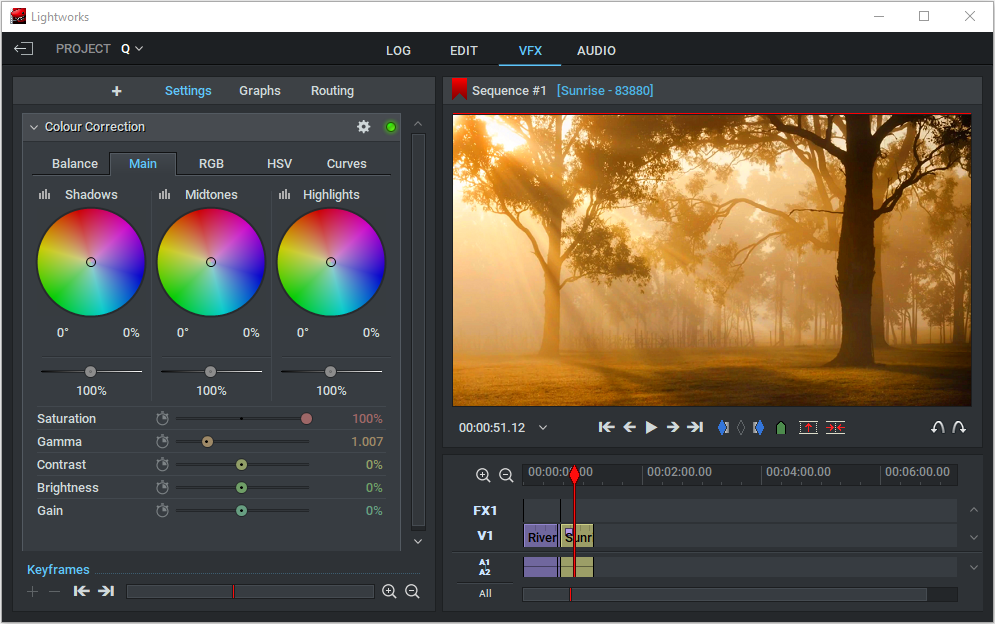
Task: Click the Brightness slider handle
Action: pyautogui.click(x=241, y=488)
